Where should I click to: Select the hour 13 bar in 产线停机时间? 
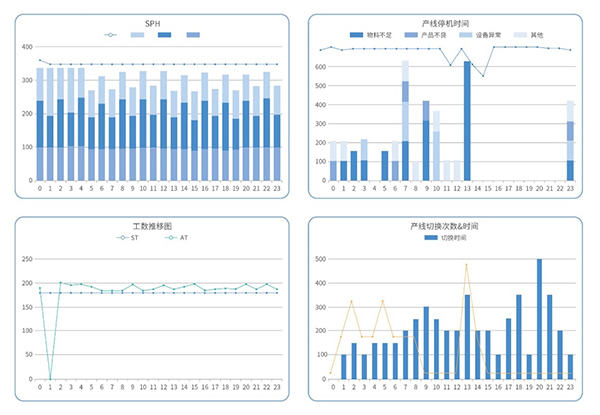[x=467, y=121]
